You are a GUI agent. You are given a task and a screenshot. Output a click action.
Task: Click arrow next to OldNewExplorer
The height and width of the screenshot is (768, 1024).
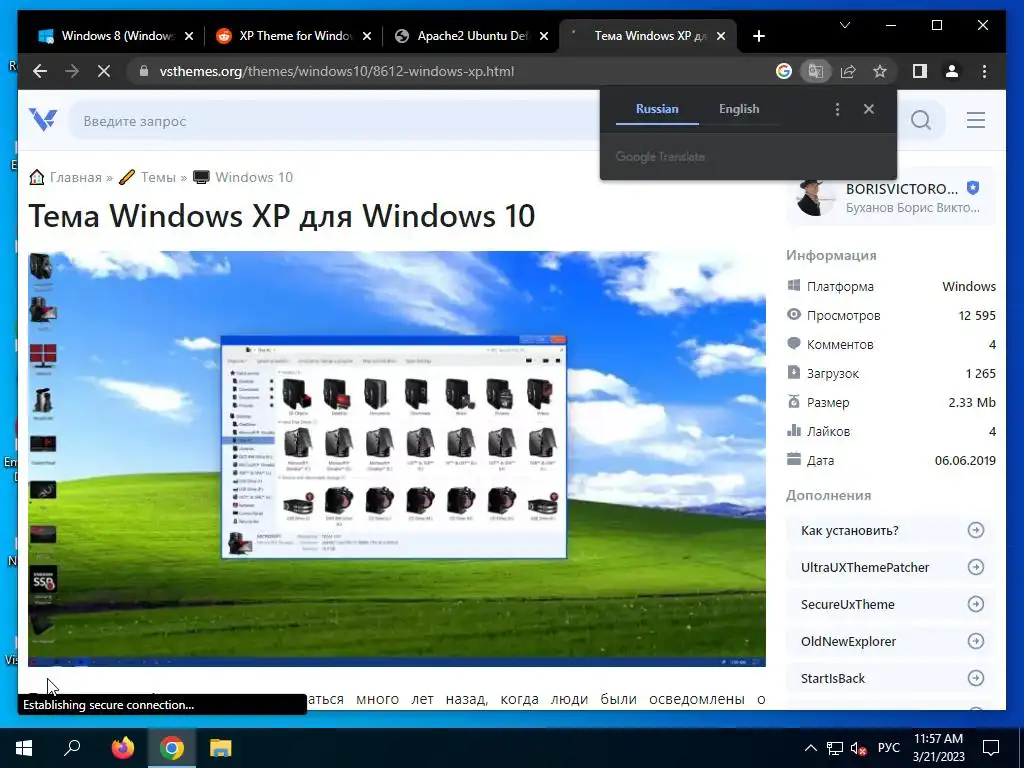[976, 641]
